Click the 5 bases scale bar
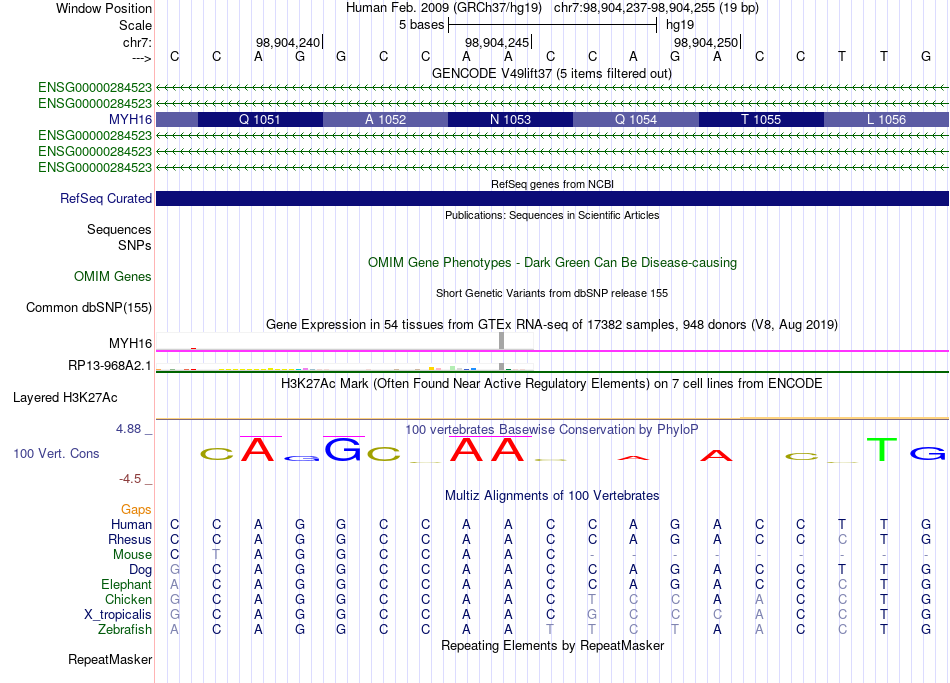Screen dimensions: 950x683 click(x=552, y=25)
